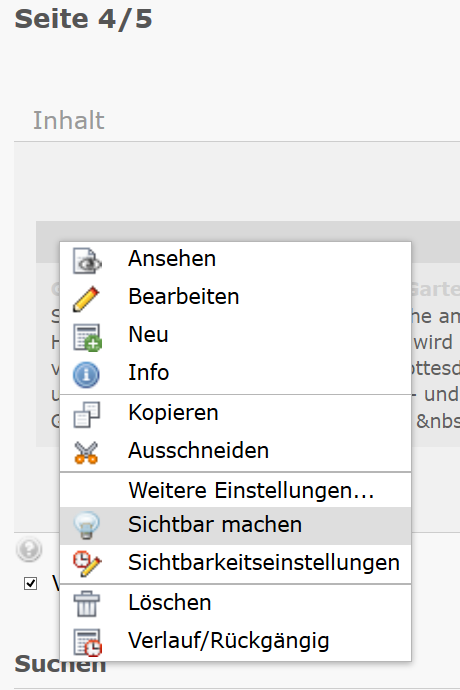
Task: Click the scissors icon for Ausschneiden
Action: click(86, 452)
